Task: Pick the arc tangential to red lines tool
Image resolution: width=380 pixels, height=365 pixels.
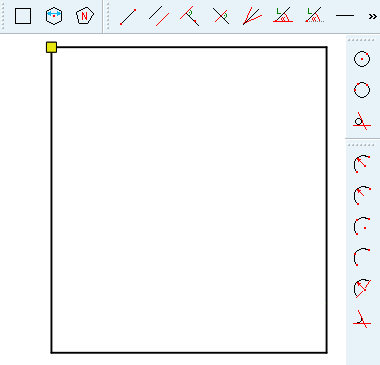Action: [362, 319]
